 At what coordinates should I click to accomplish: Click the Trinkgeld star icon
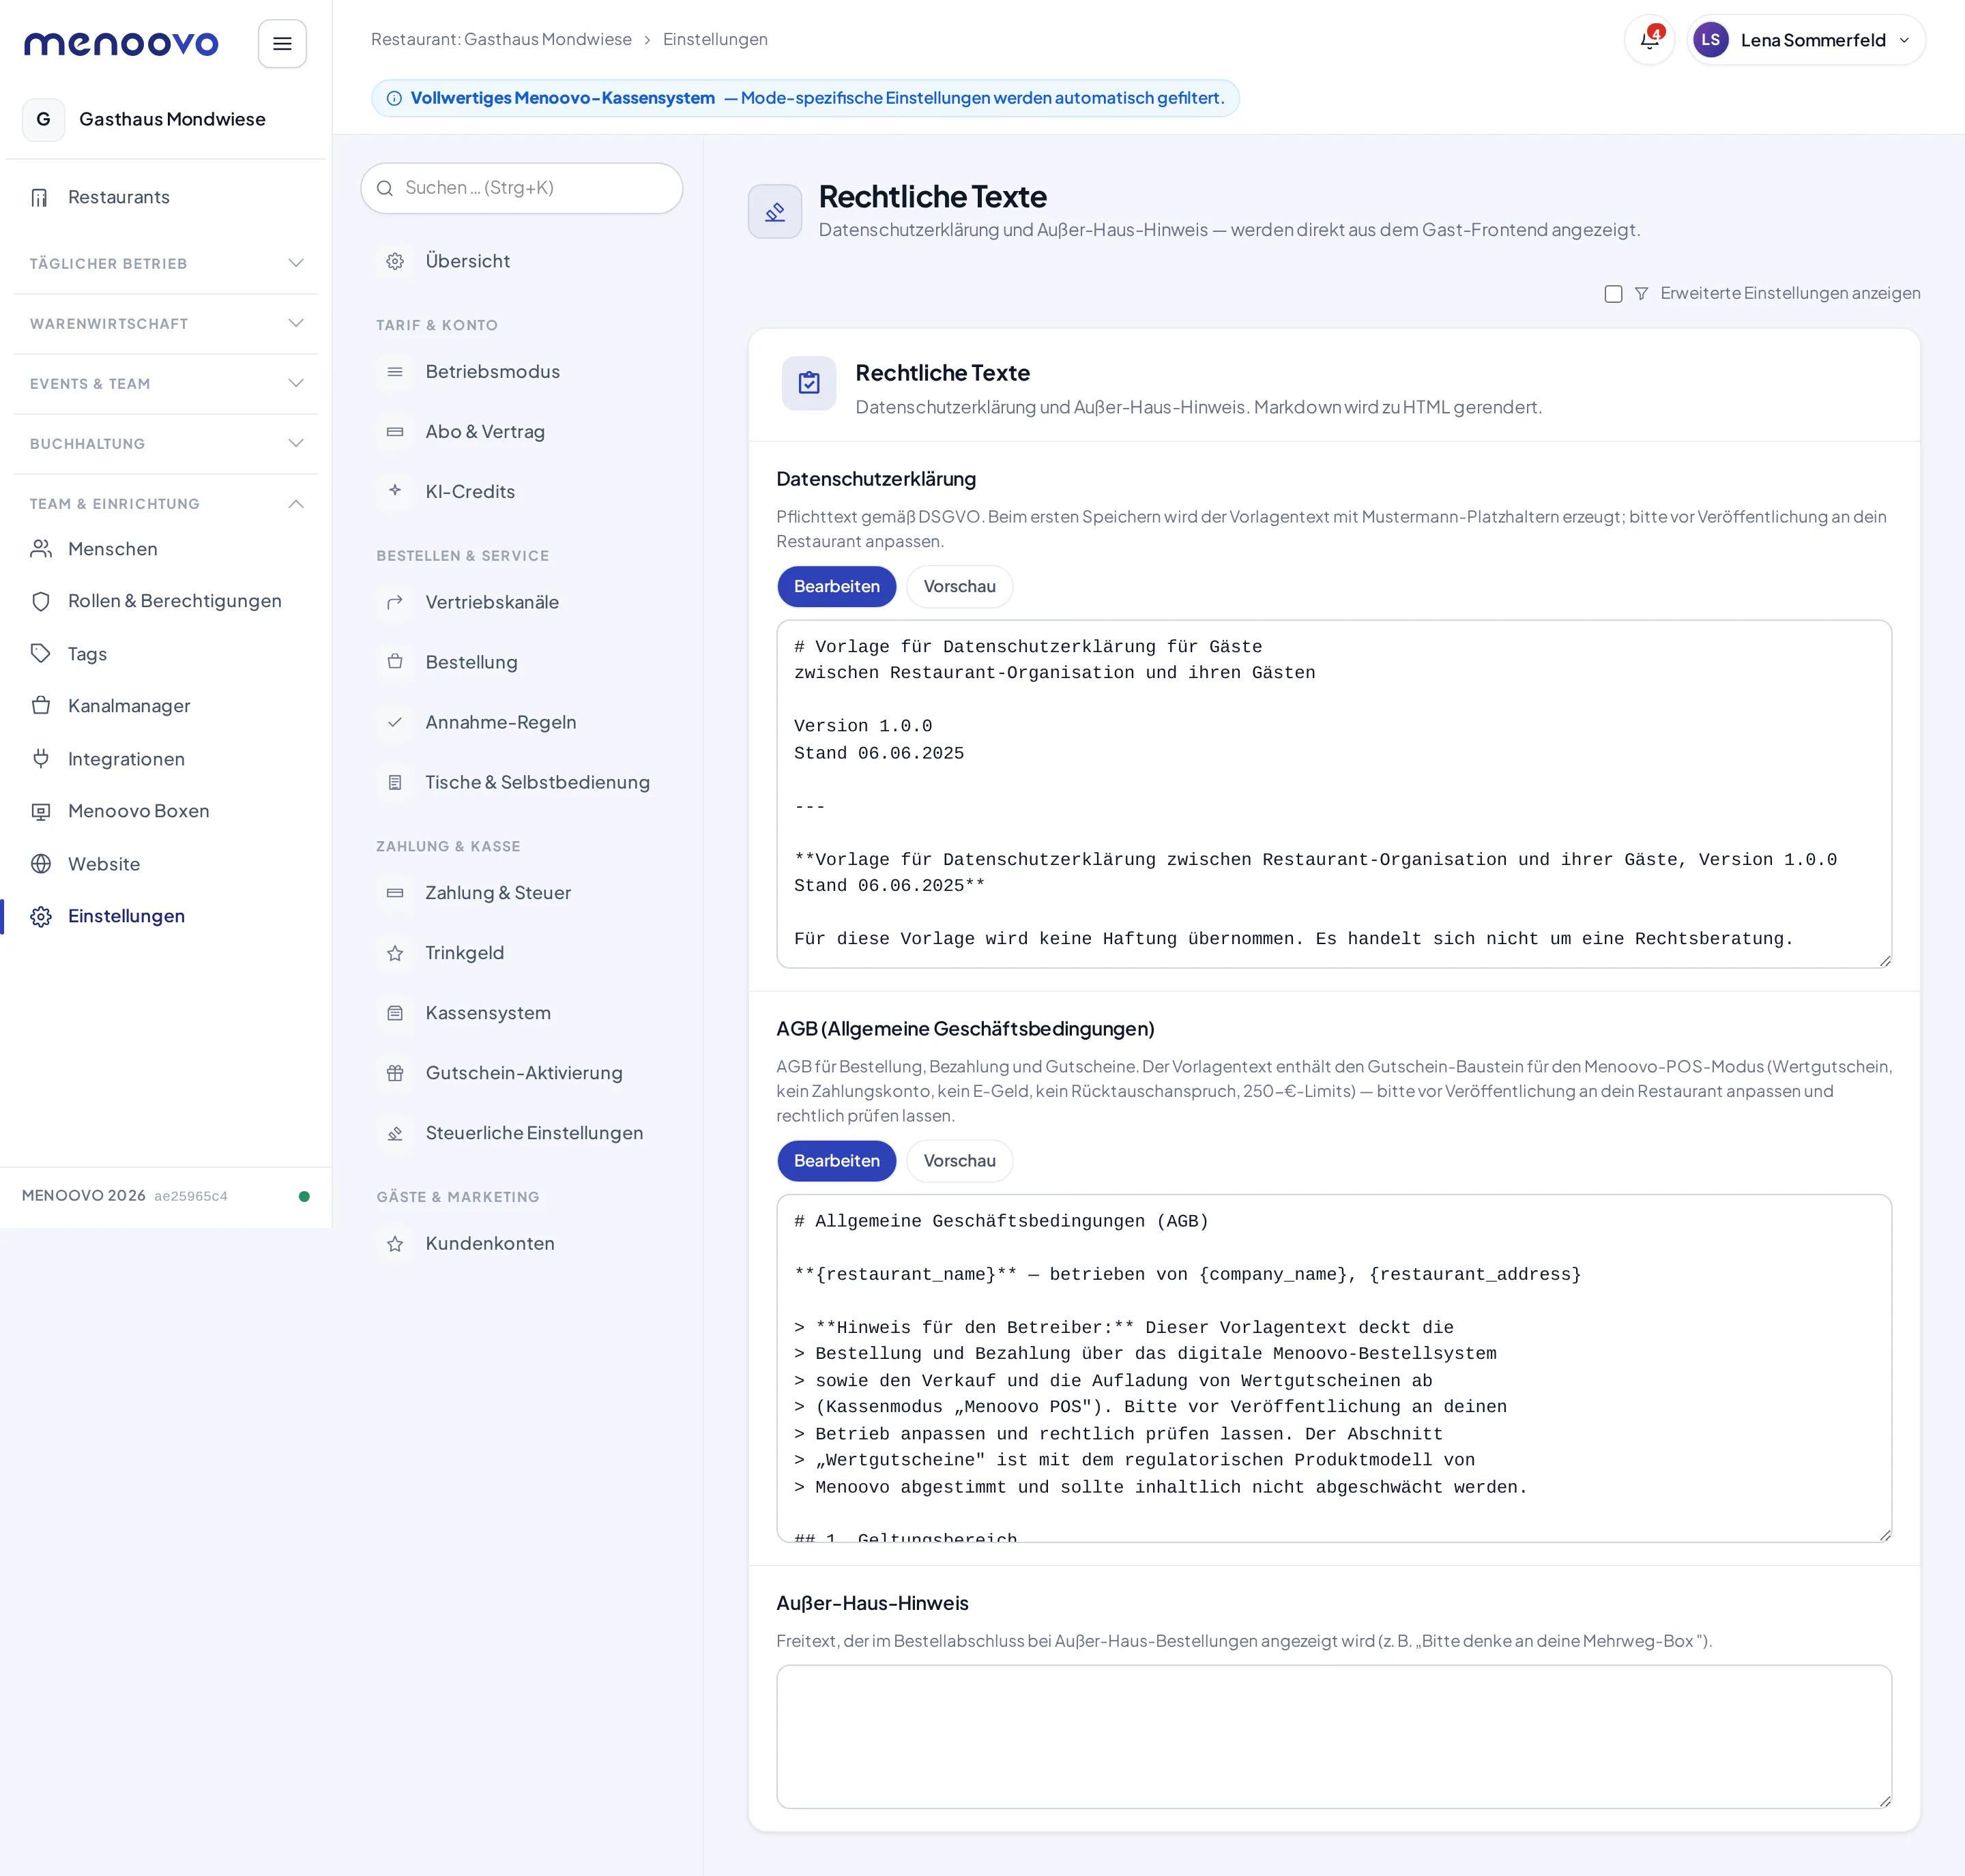[395, 953]
